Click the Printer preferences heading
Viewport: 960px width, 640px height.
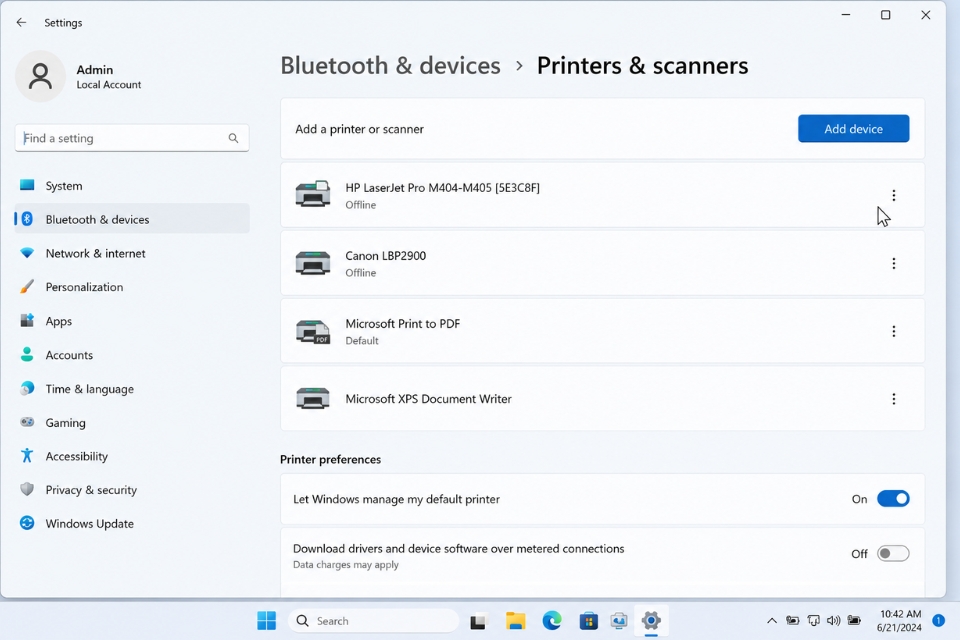click(x=331, y=459)
